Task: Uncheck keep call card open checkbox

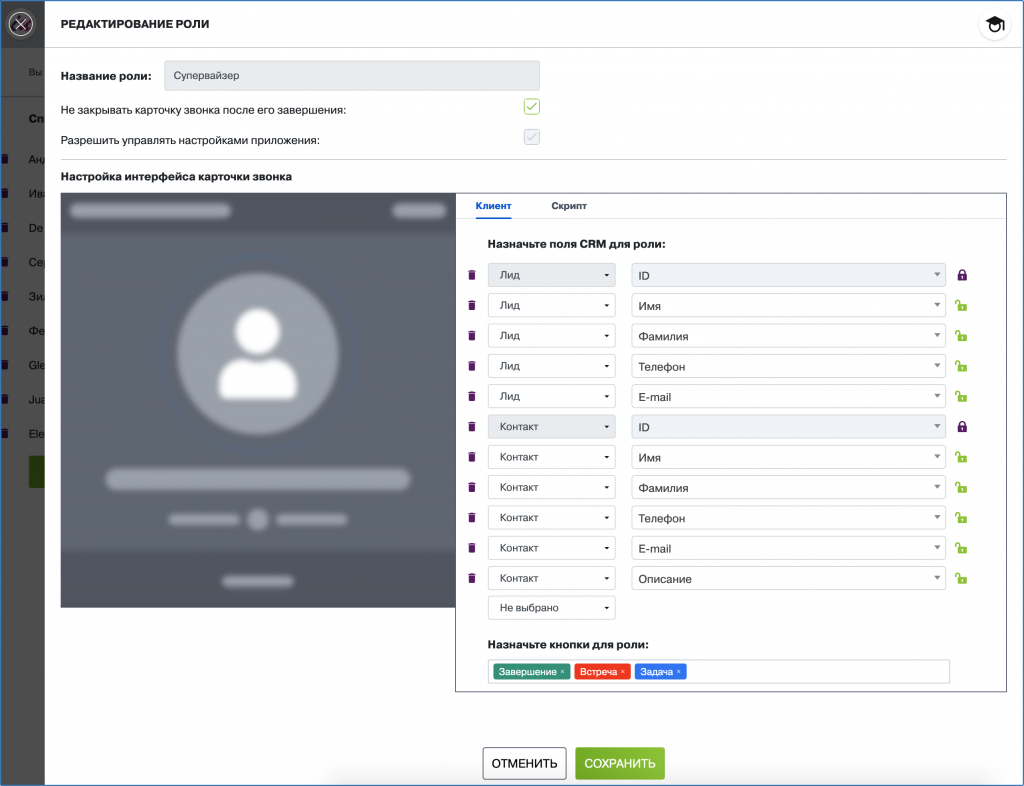Action: point(532,107)
